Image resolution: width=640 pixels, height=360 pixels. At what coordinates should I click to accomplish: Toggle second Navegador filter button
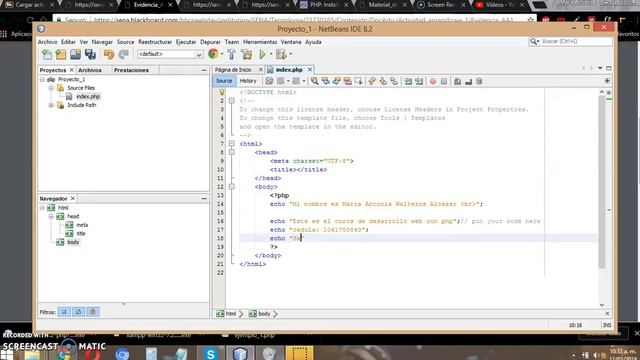pyautogui.click(x=78, y=312)
